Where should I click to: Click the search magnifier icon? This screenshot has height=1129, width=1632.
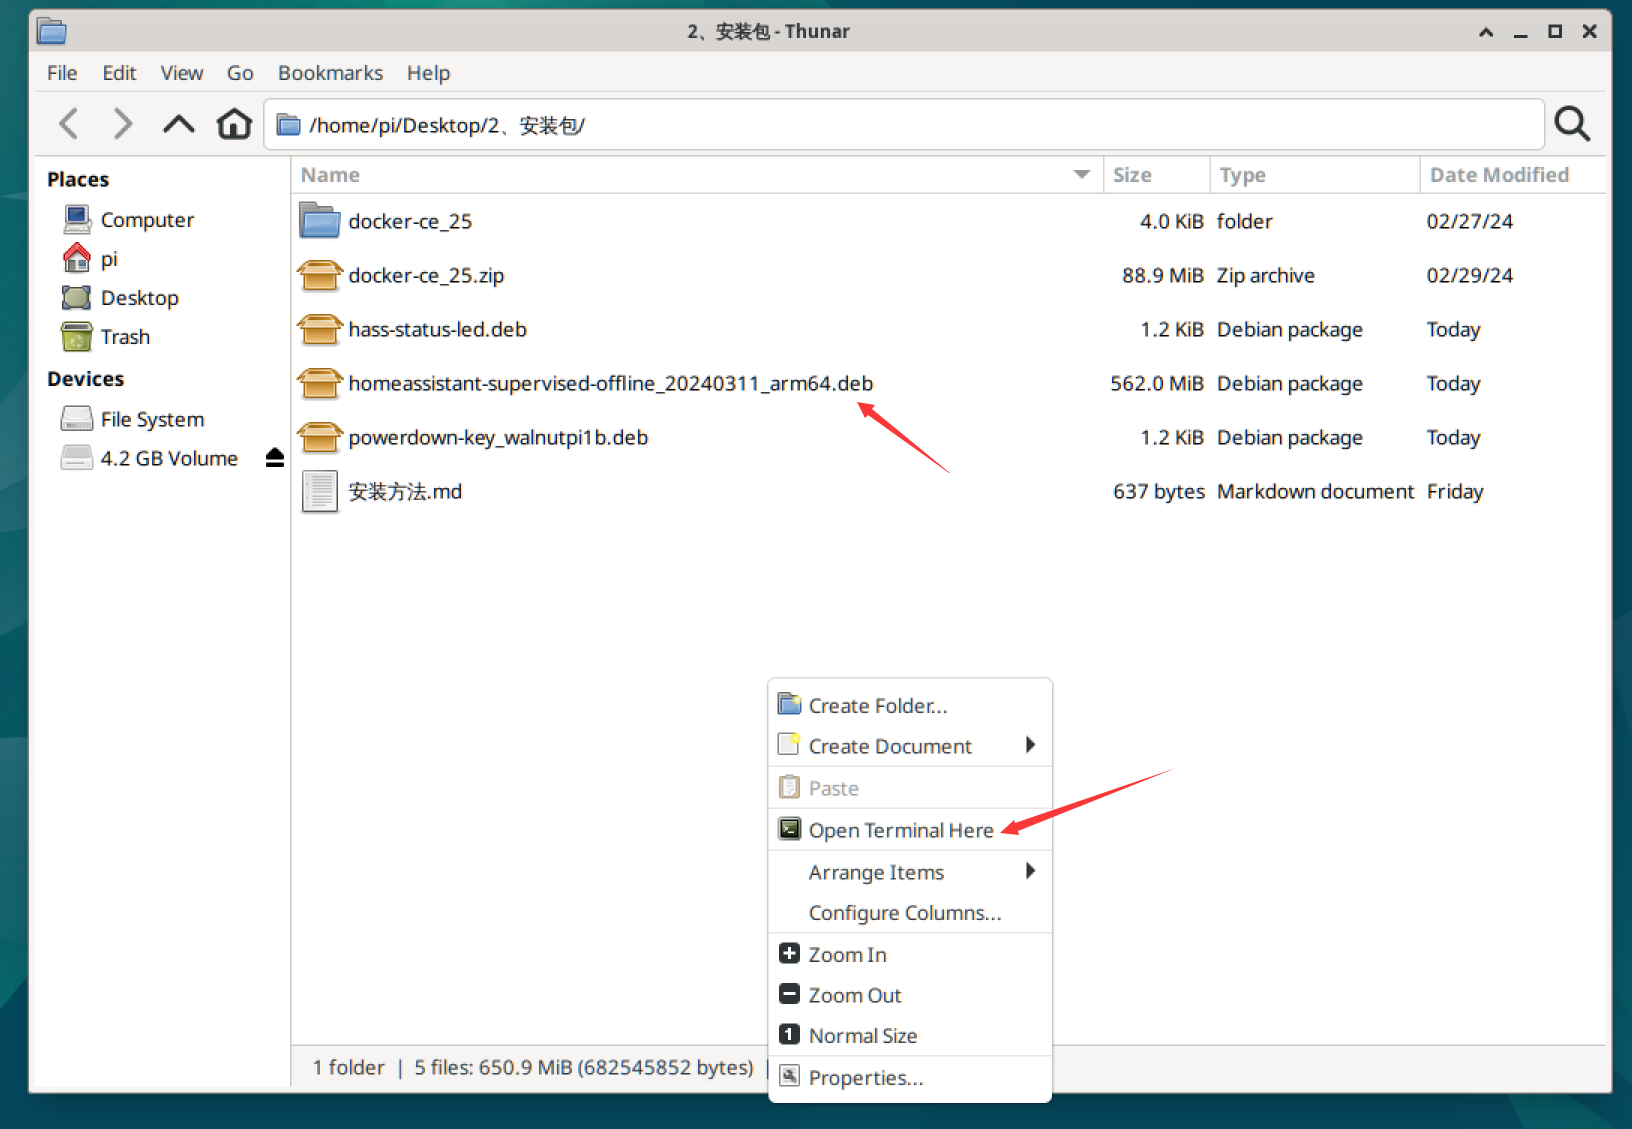[1572, 124]
